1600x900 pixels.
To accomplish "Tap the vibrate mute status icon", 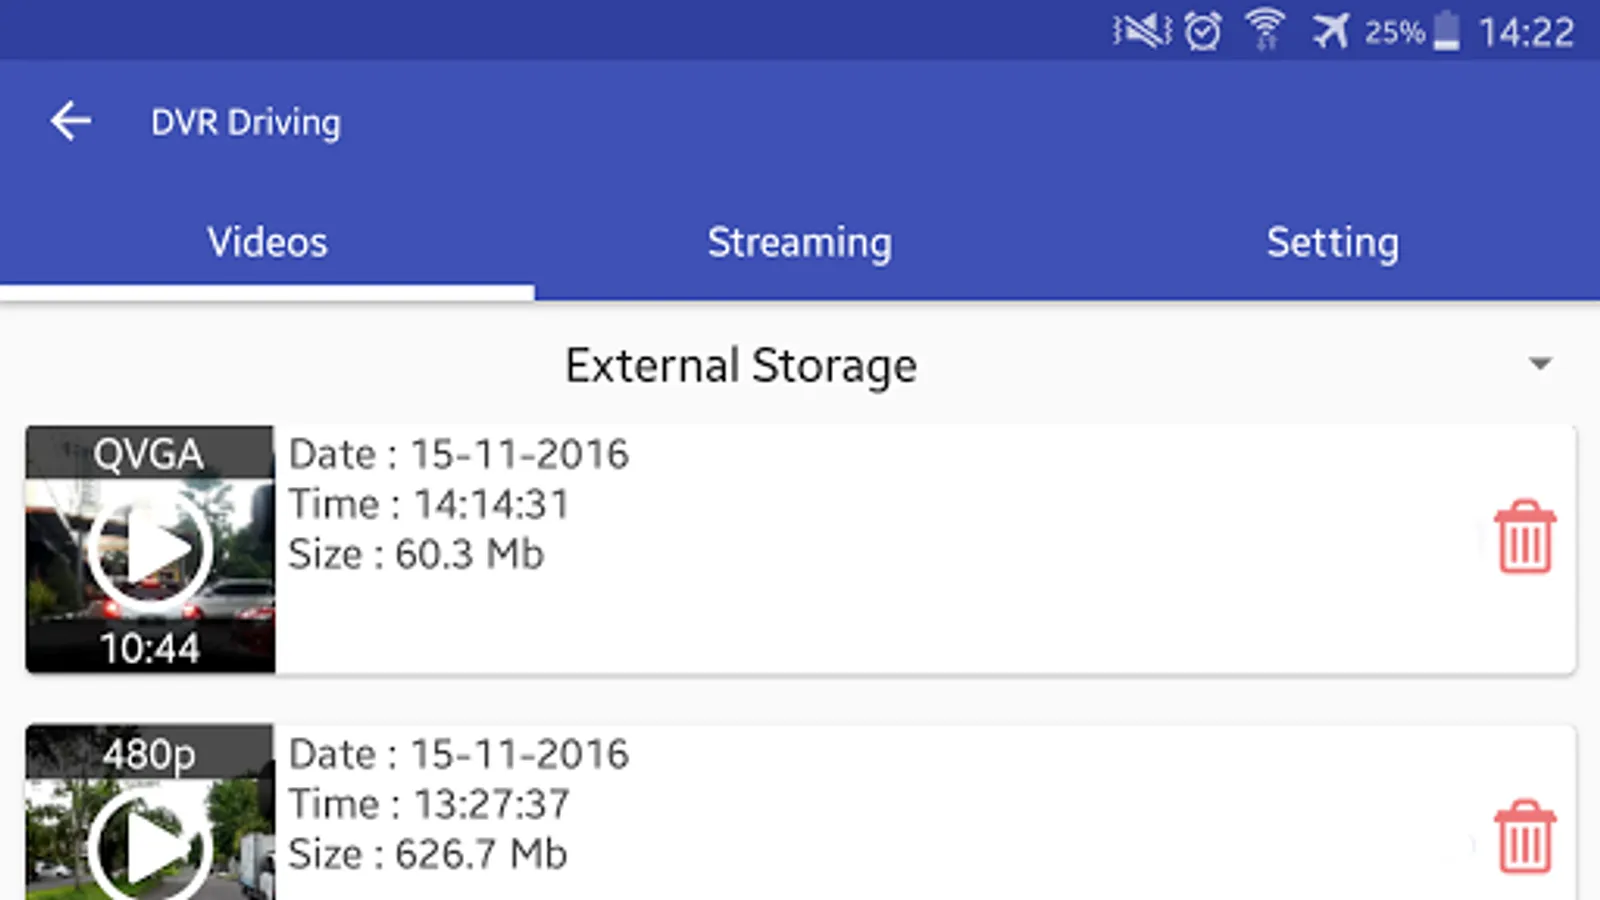I will tap(1142, 31).
